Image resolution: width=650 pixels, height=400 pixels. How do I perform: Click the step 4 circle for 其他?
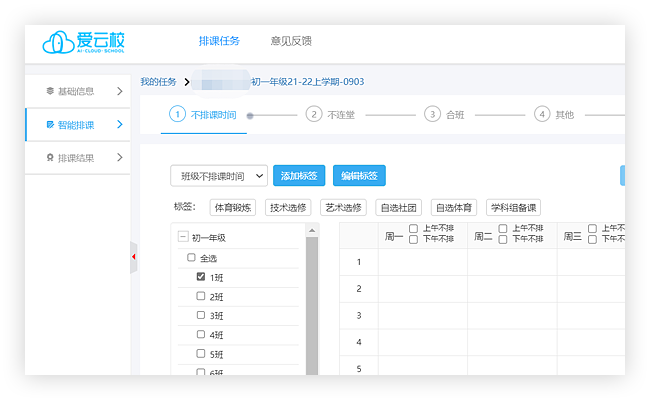click(542, 115)
